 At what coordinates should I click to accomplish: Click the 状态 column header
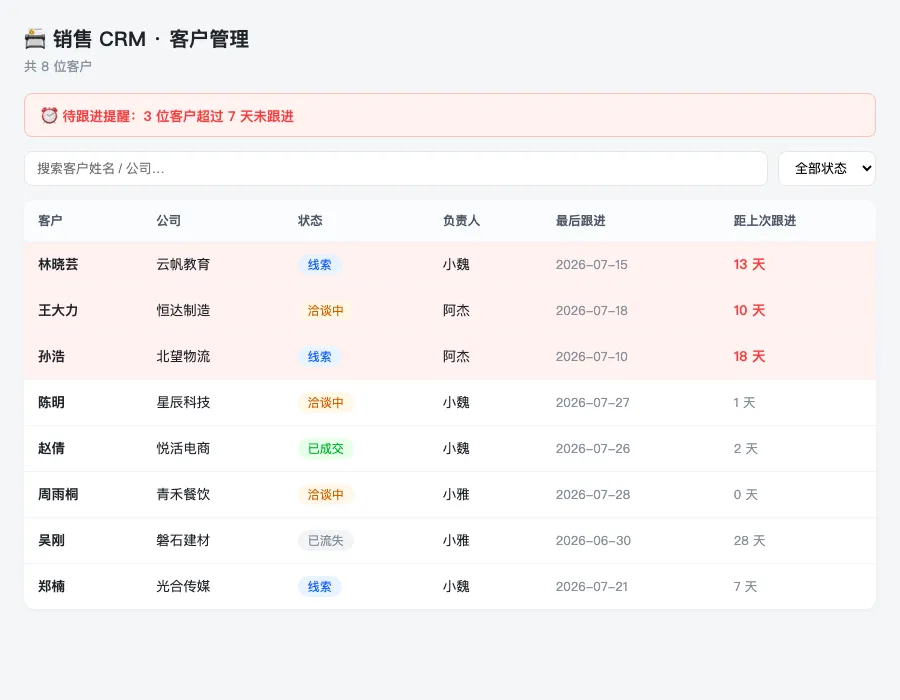[x=310, y=220]
